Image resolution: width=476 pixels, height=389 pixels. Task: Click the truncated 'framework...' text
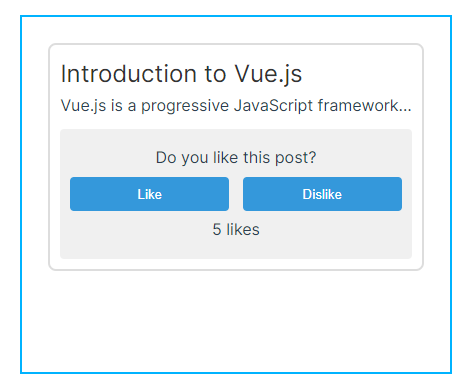click(365, 105)
